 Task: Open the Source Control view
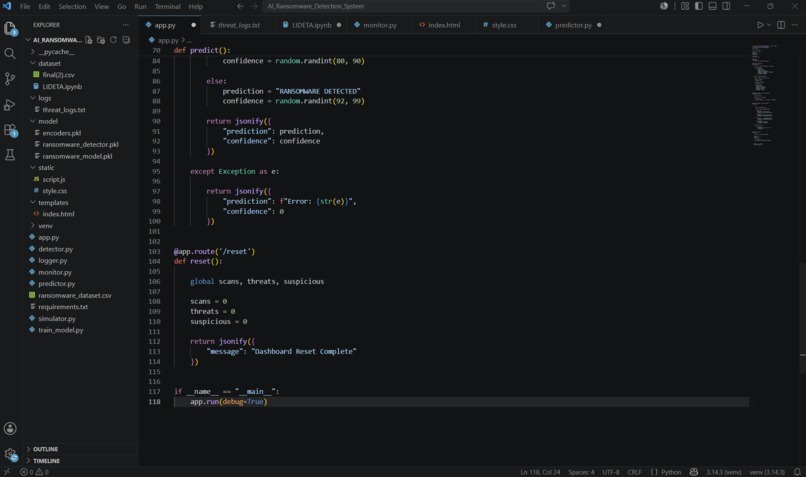10,79
